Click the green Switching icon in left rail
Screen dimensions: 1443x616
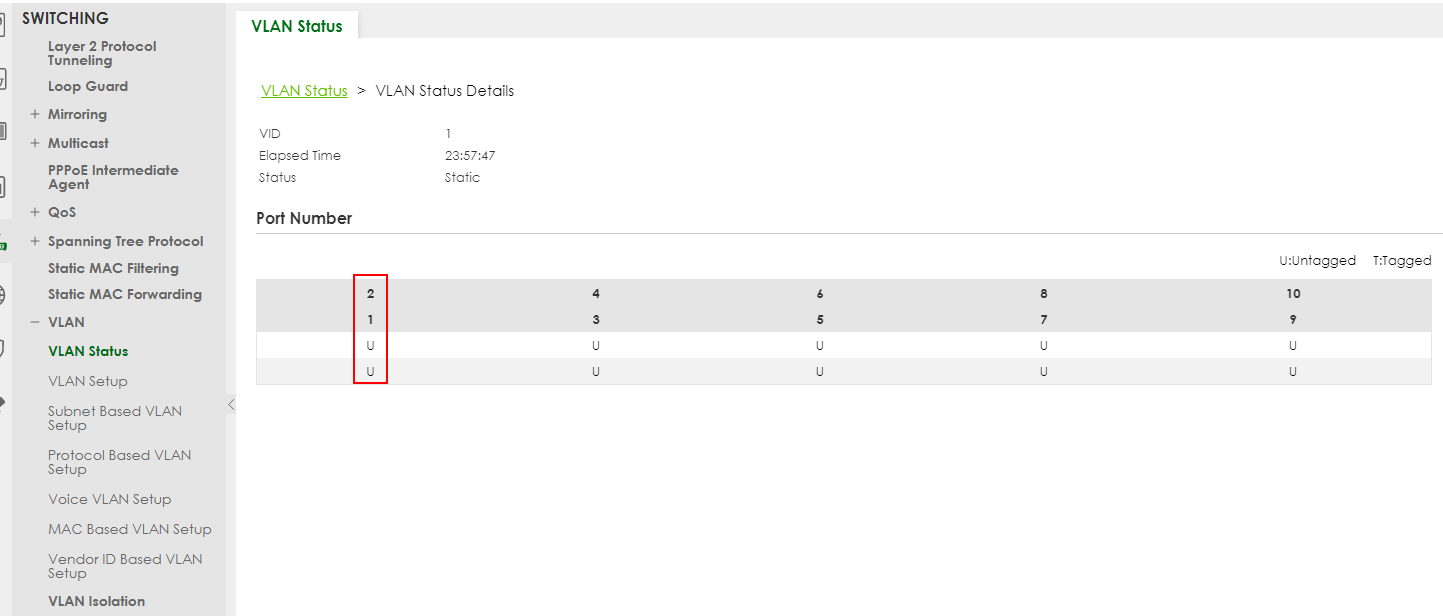tap(3, 245)
